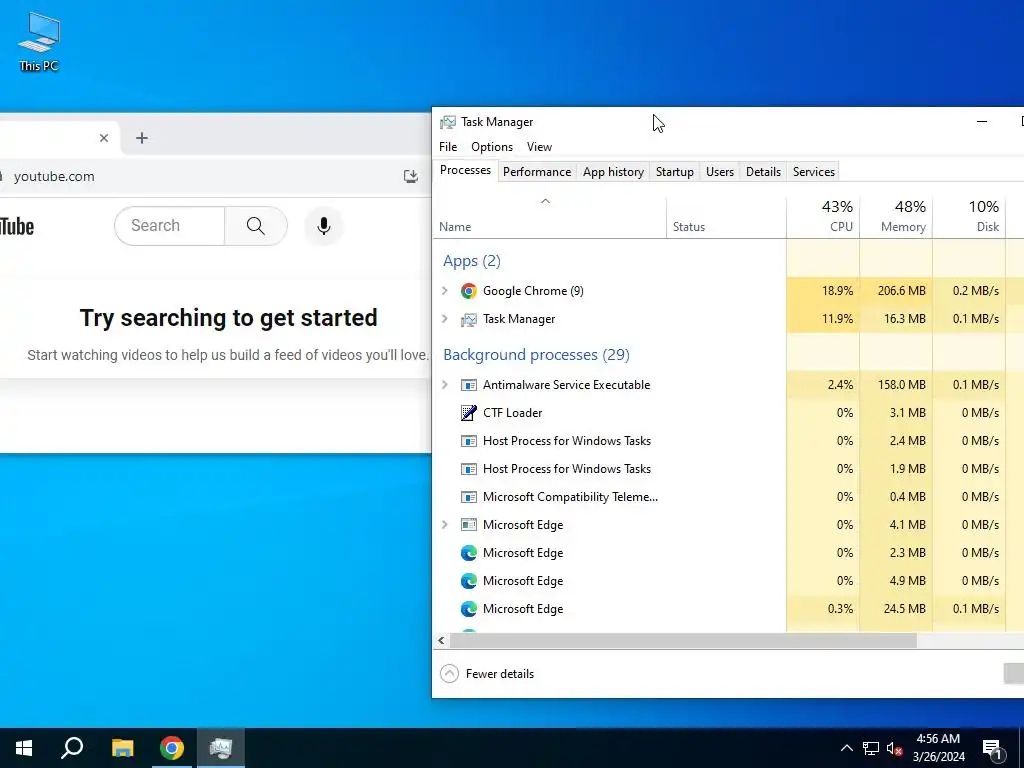Click the 24.5 MB memory value
Screen dimensions: 1024x768
pyautogui.click(x=904, y=609)
